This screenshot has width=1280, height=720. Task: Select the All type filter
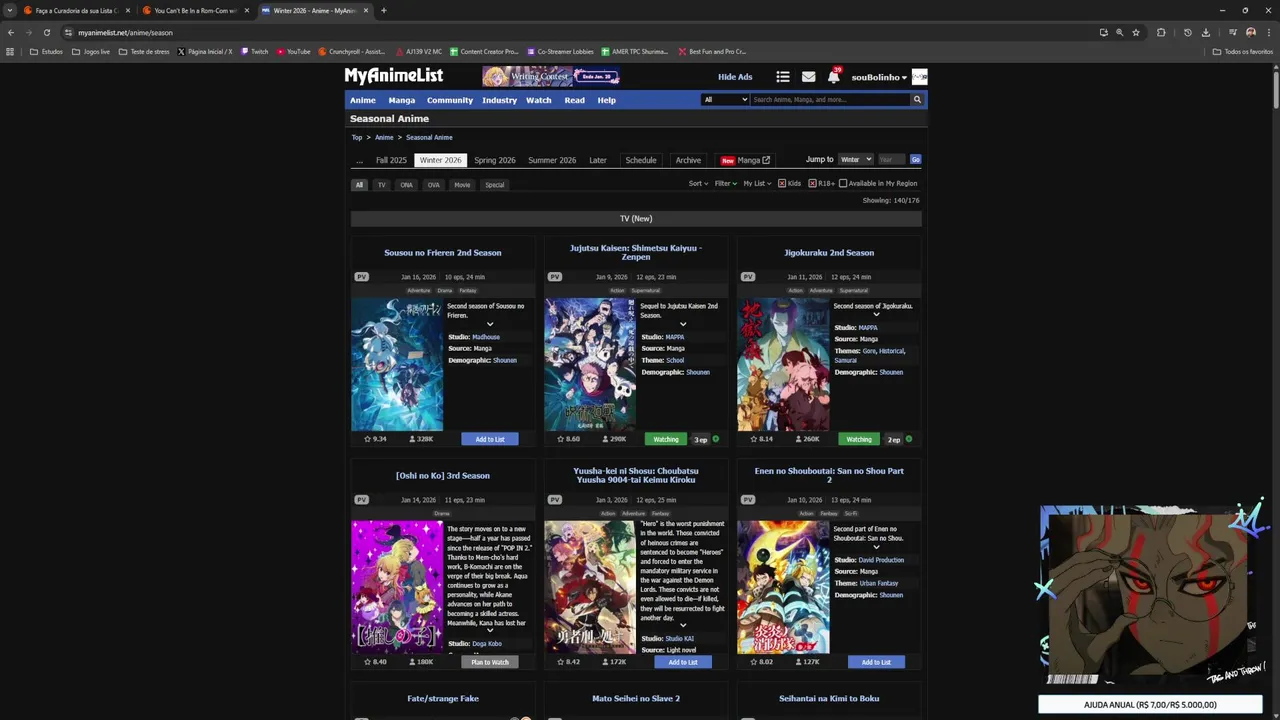click(359, 185)
